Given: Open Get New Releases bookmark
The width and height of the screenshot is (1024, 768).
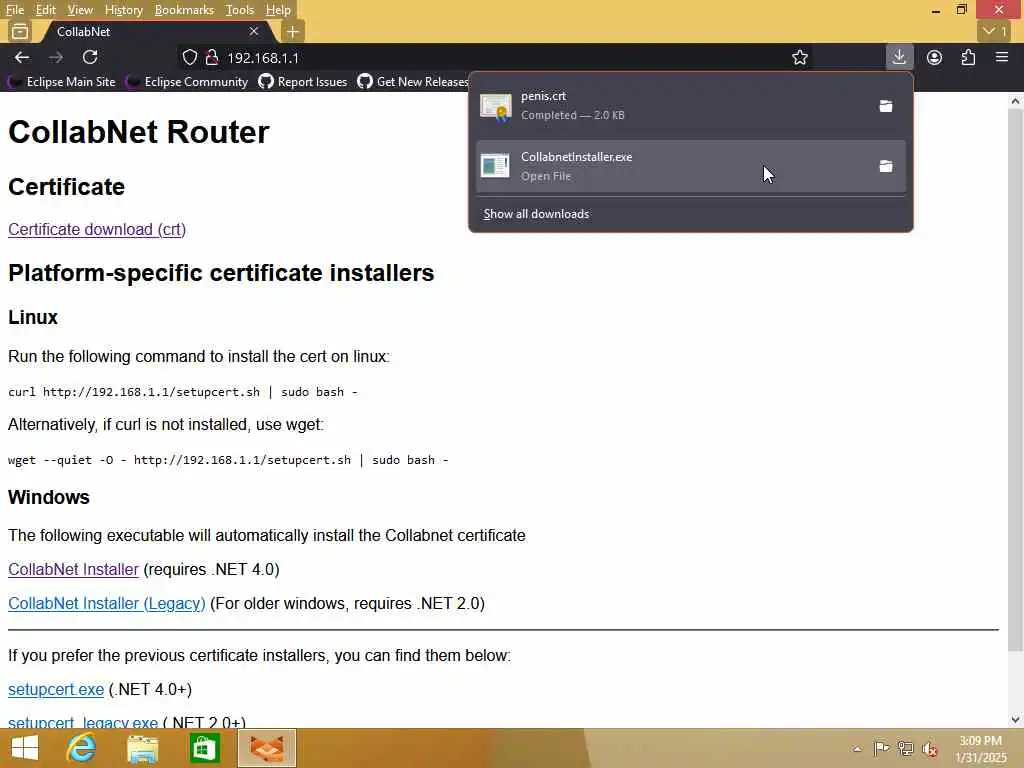Looking at the screenshot, I should [413, 82].
